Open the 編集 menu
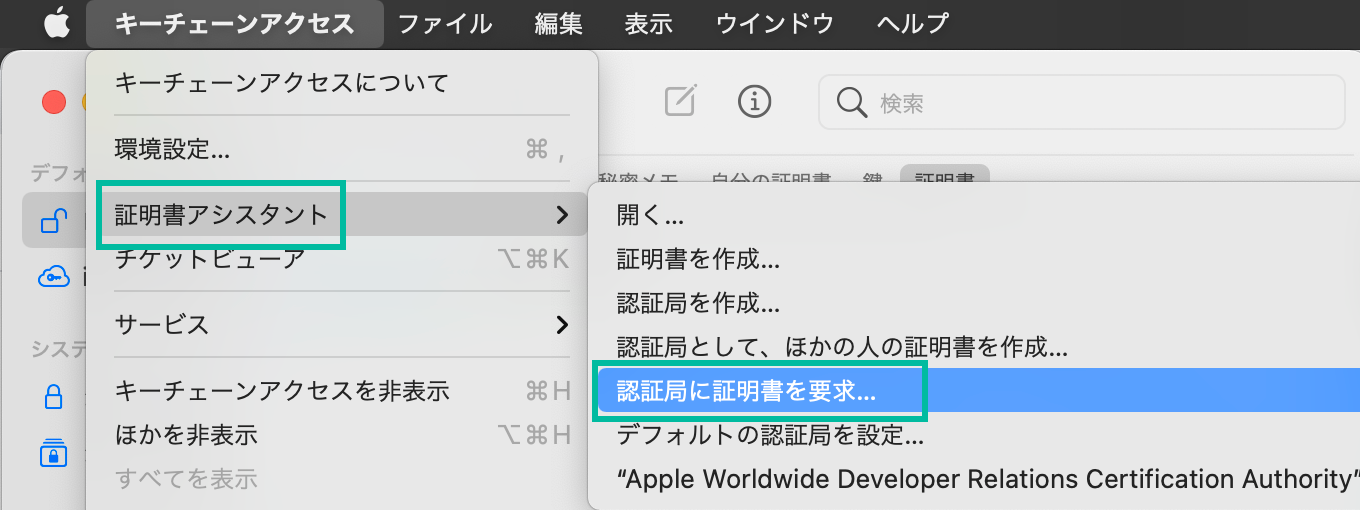The height and width of the screenshot is (510, 1360). (x=558, y=24)
